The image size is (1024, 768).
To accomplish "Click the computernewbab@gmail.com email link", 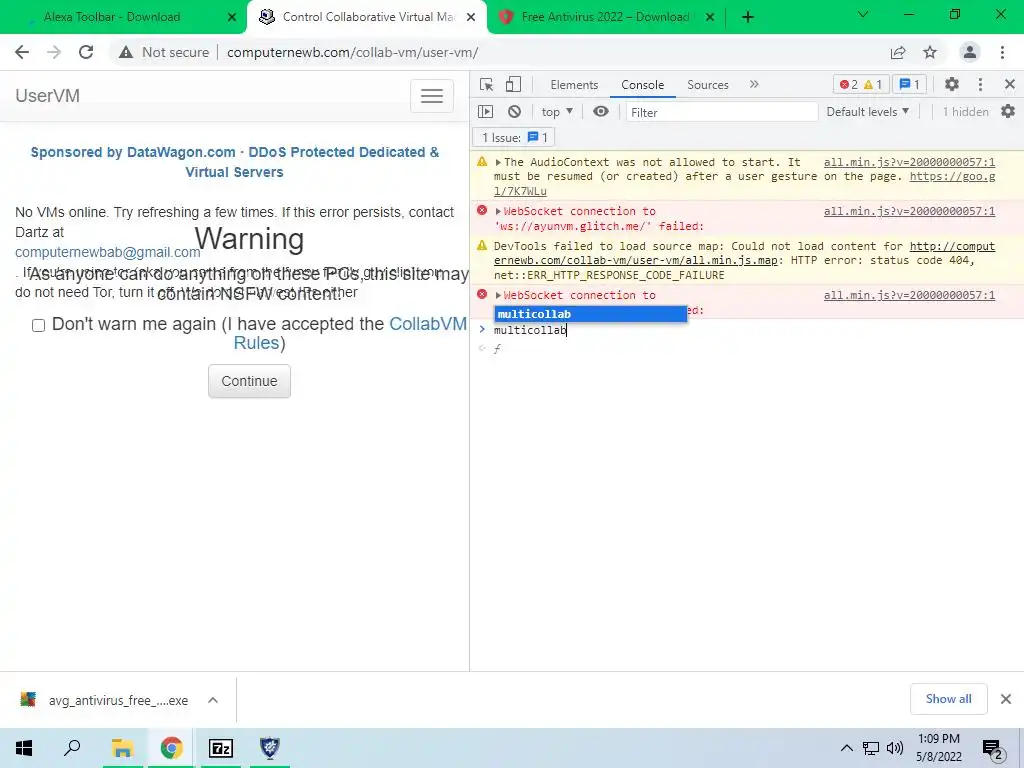I will [108, 252].
